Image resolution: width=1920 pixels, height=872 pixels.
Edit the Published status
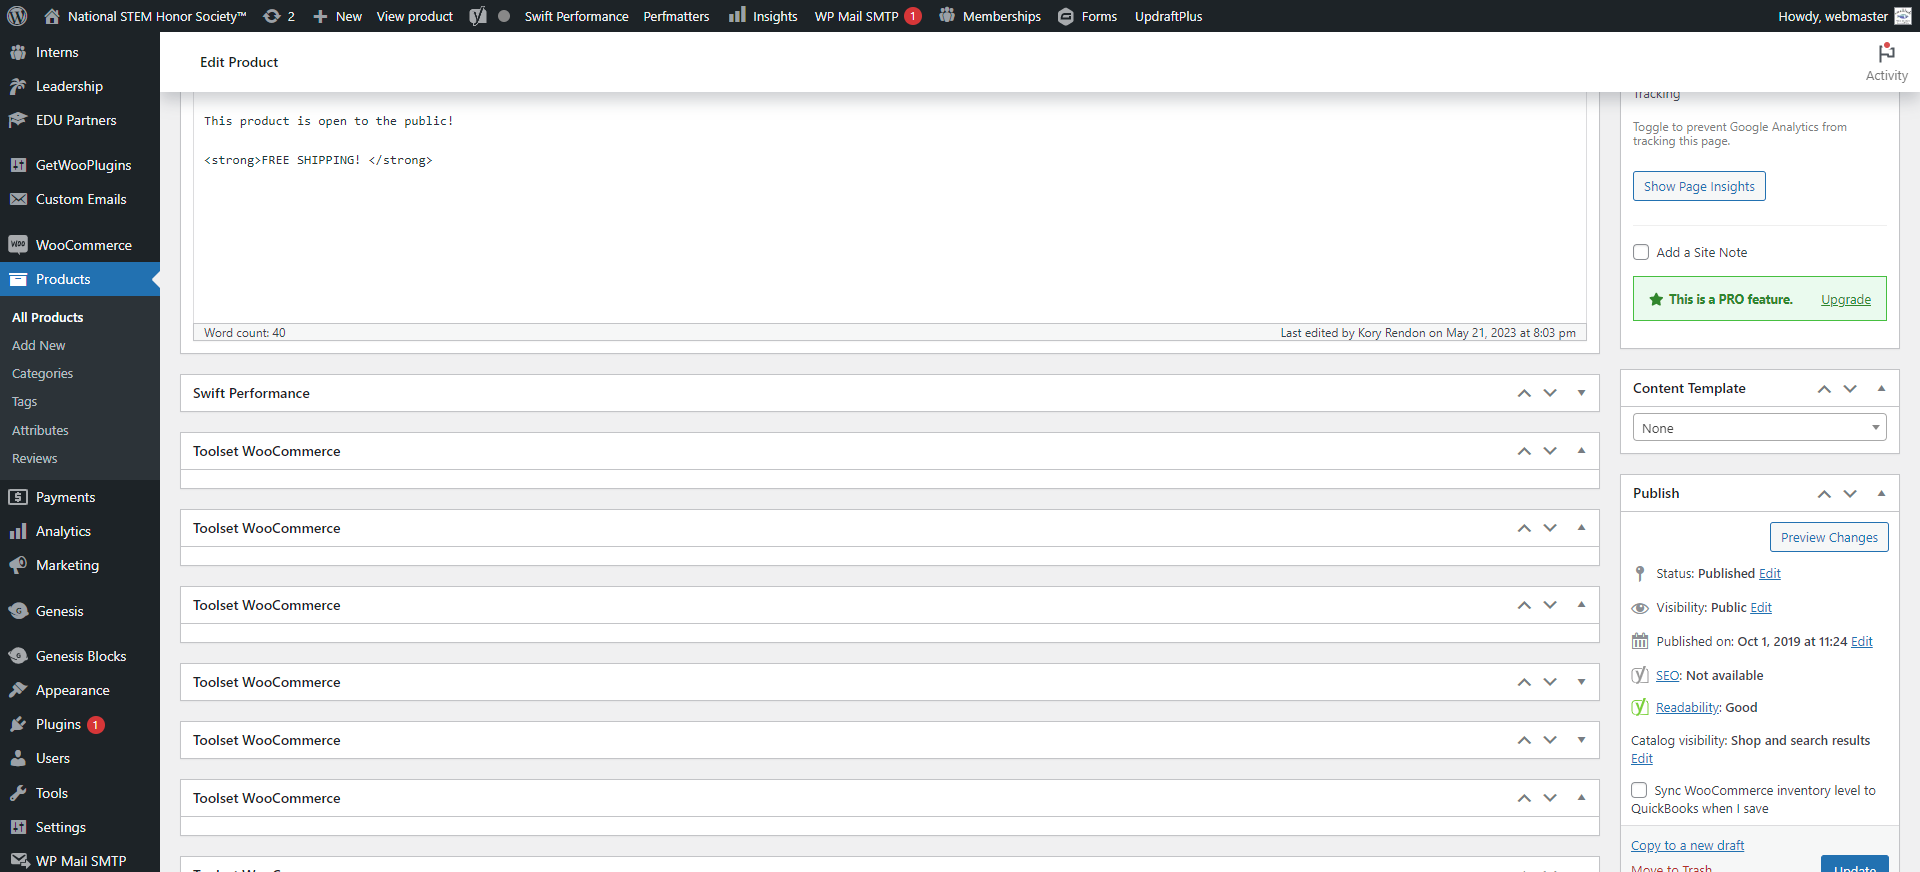(1769, 573)
